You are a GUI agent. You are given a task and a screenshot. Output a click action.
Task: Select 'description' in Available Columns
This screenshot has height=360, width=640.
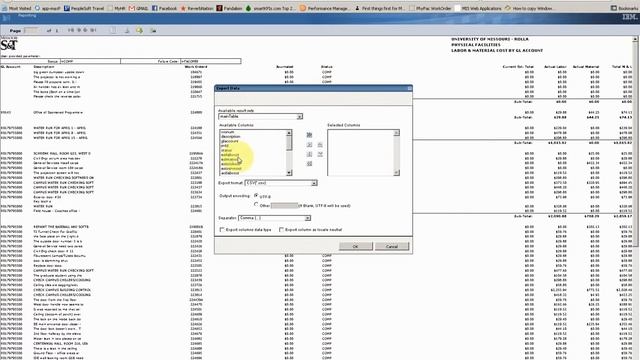[x=231, y=137]
